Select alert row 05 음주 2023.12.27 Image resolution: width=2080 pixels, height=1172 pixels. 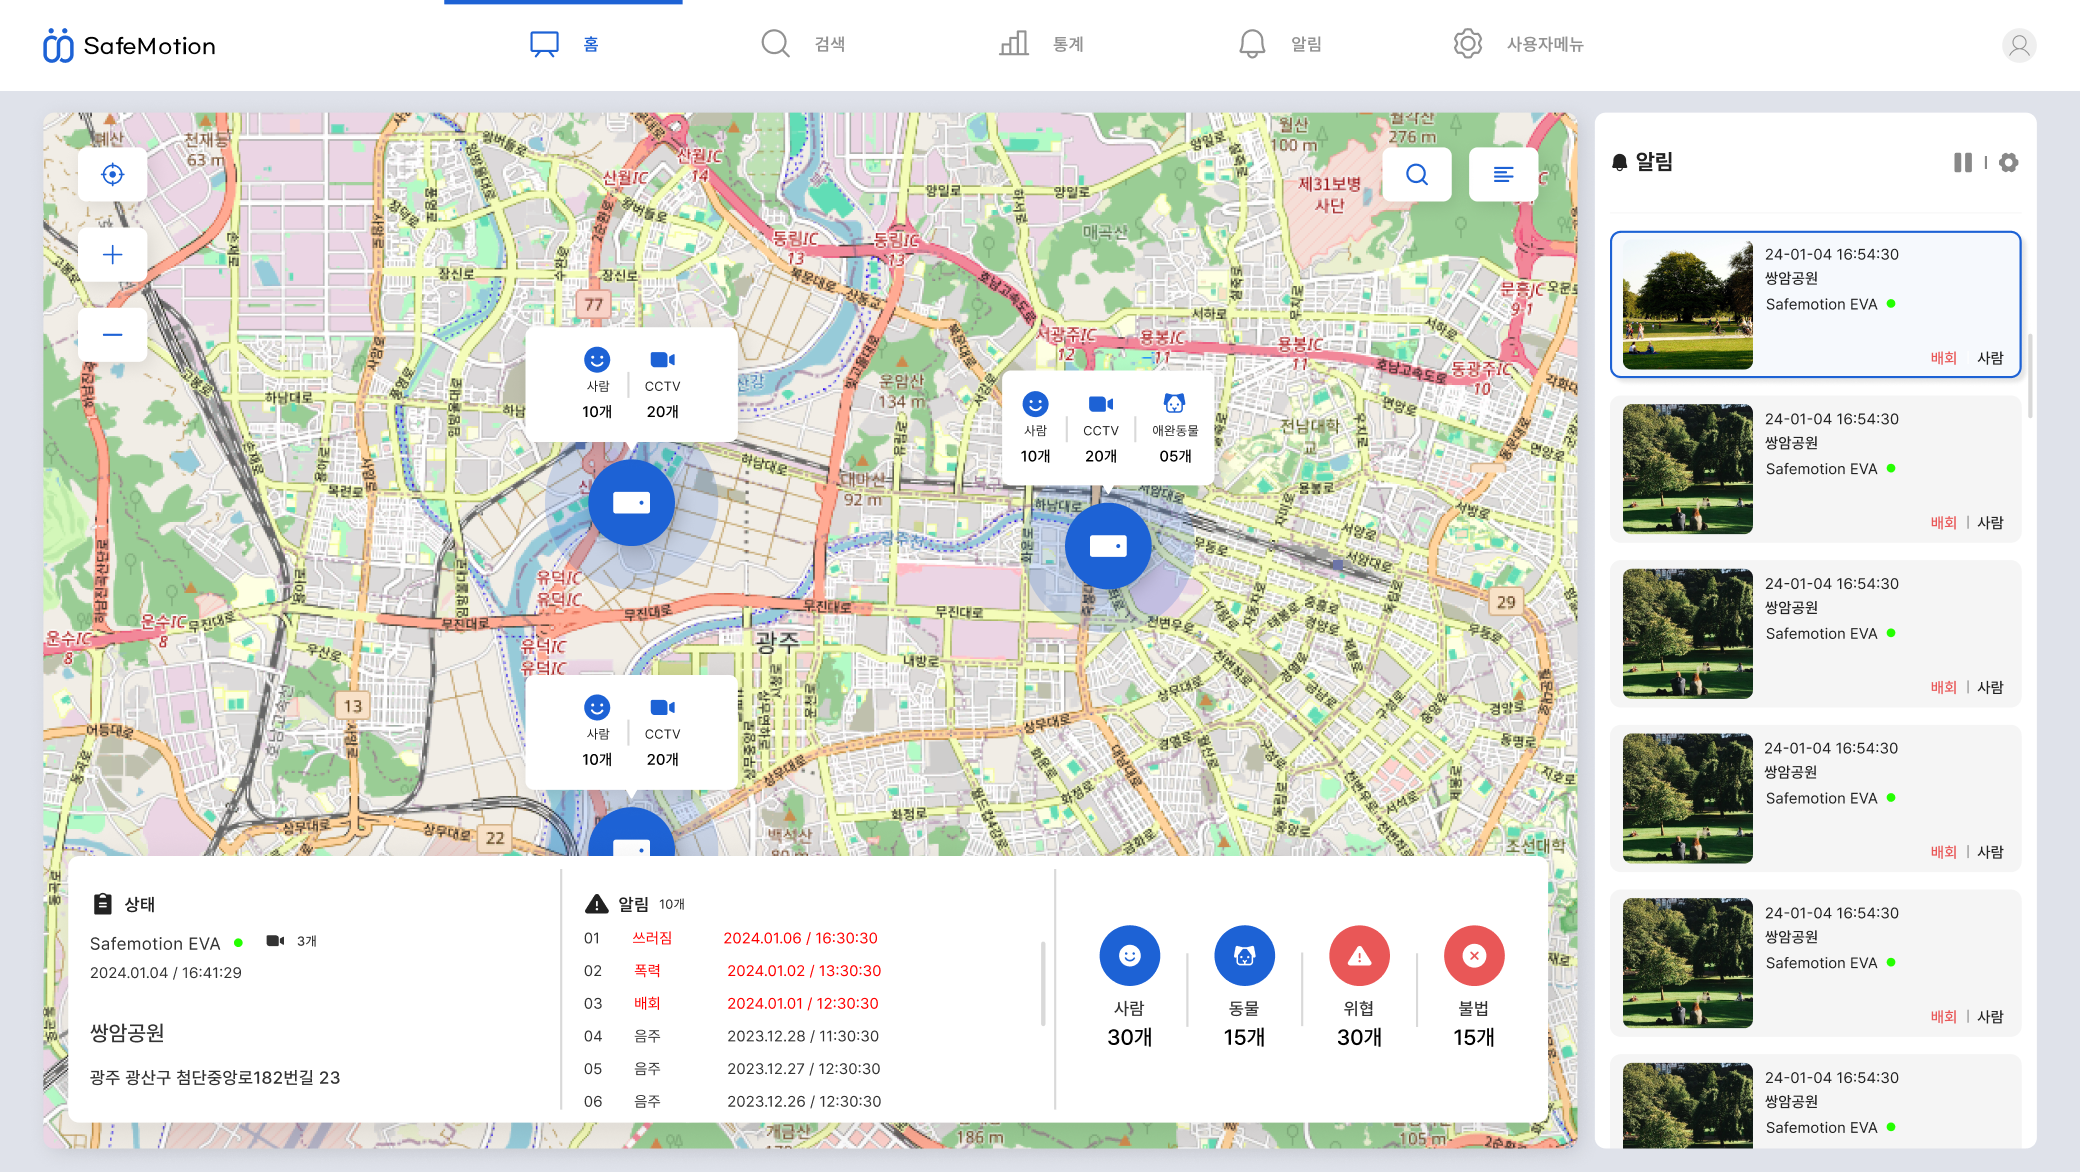[x=732, y=1069]
